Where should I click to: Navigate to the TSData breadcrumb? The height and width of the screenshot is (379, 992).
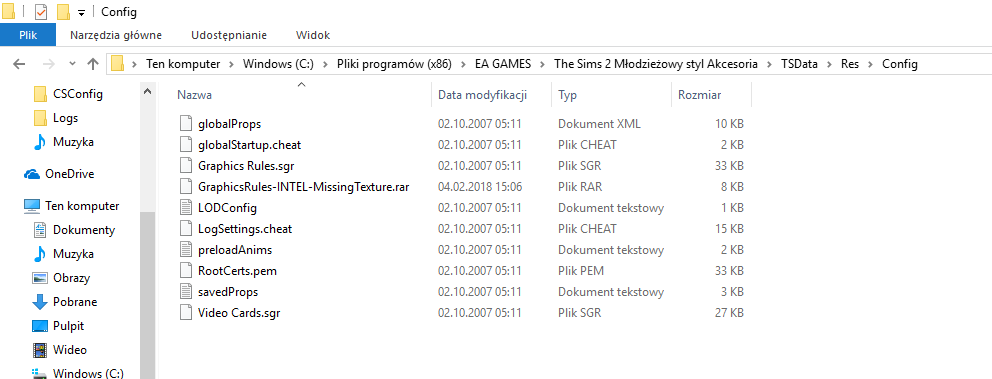pyautogui.click(x=799, y=64)
